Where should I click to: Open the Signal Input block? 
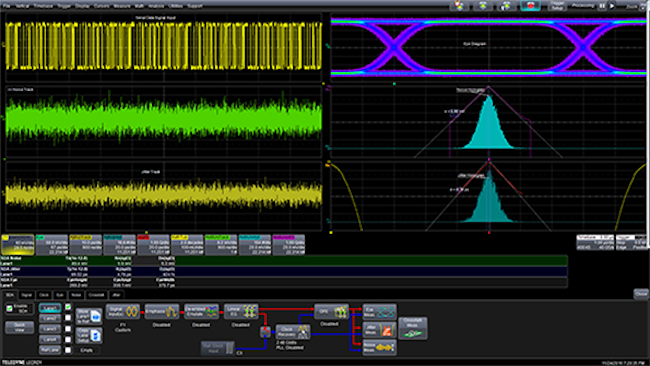[x=123, y=312]
